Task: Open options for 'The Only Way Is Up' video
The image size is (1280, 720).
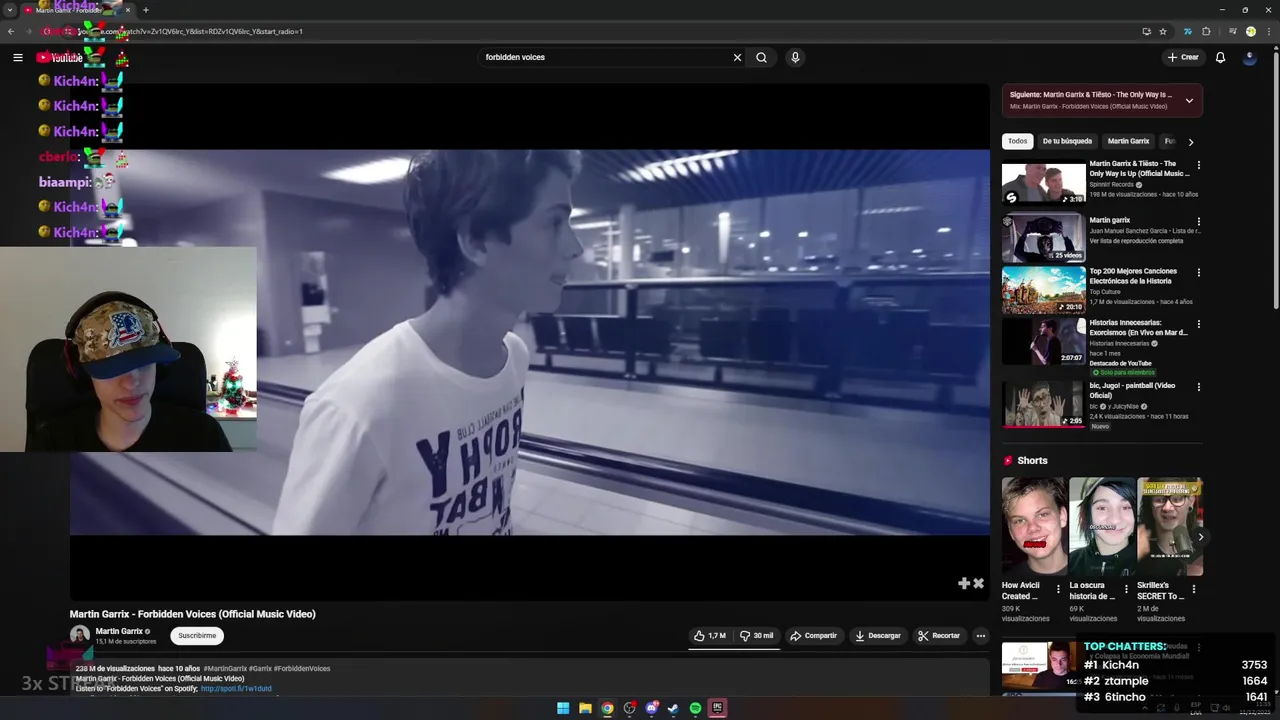Action: coord(1198,165)
